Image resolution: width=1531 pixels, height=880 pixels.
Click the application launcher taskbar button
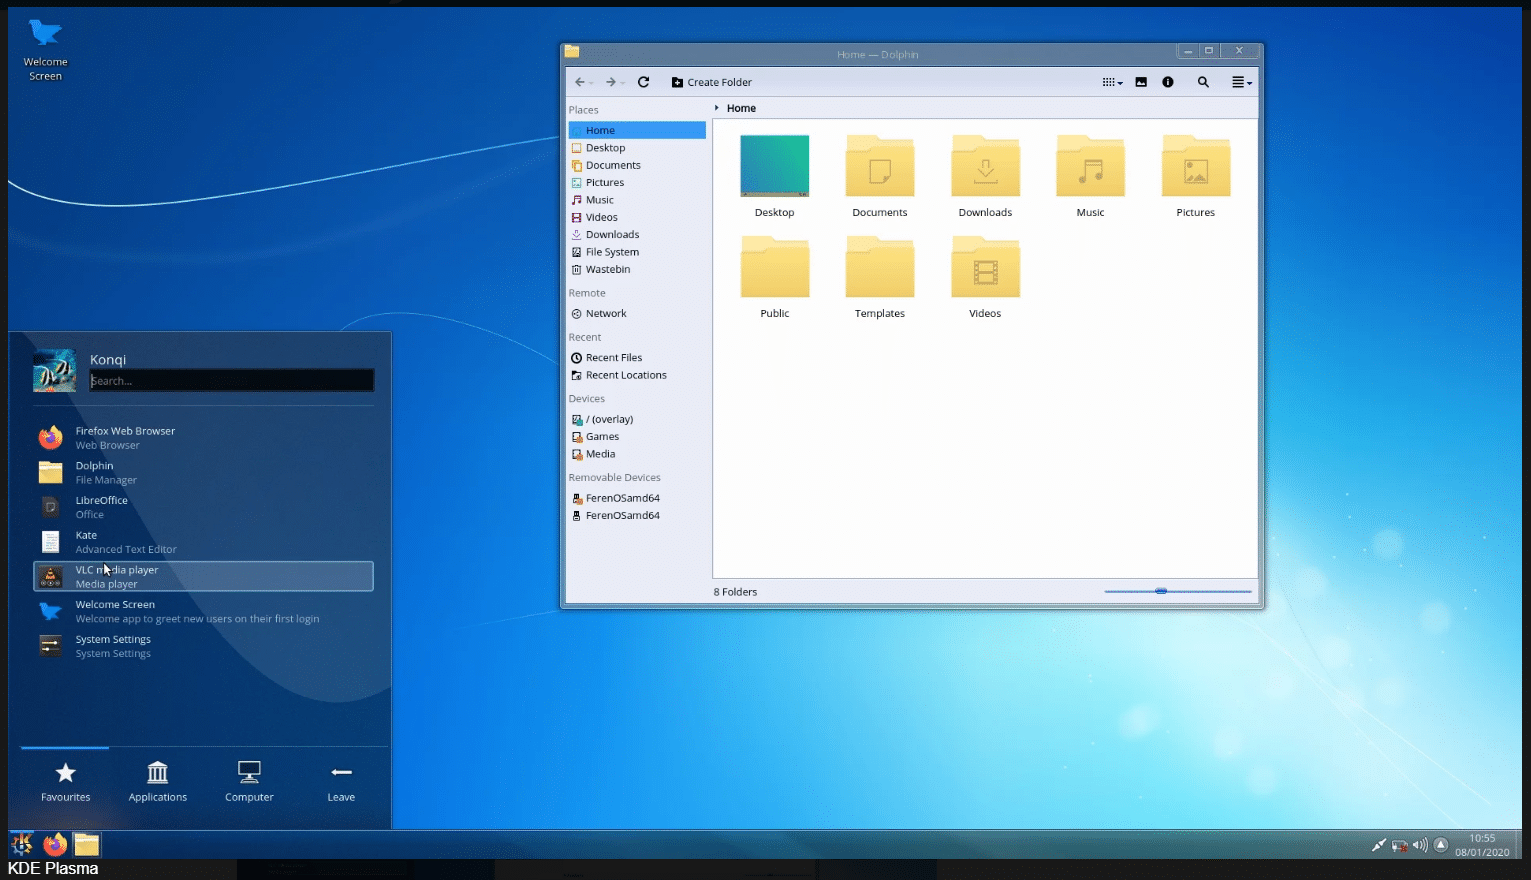22,844
